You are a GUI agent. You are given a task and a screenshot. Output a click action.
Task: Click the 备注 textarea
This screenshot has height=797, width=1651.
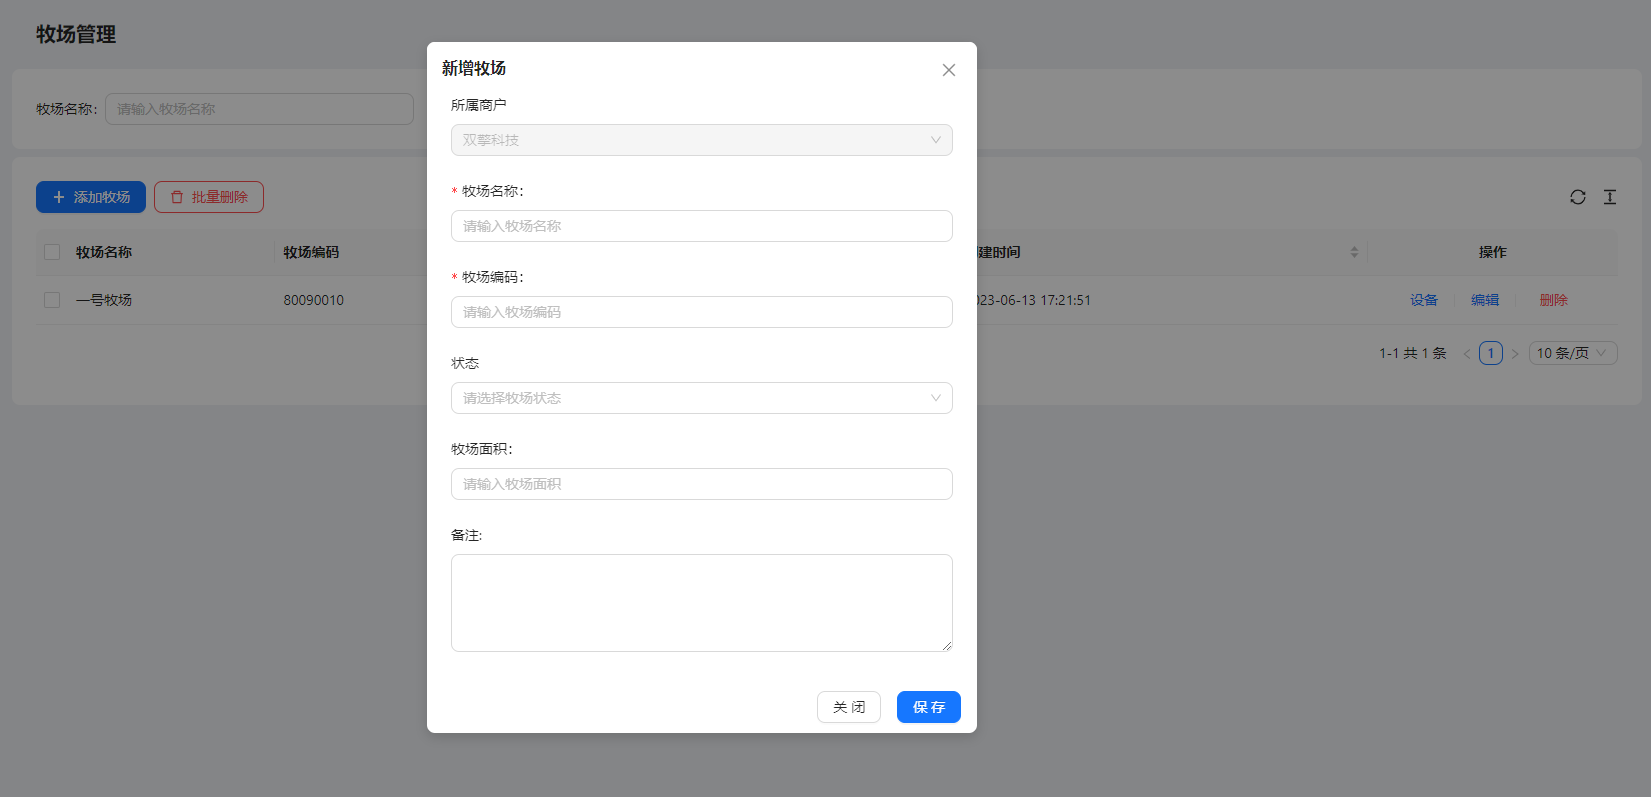(702, 603)
